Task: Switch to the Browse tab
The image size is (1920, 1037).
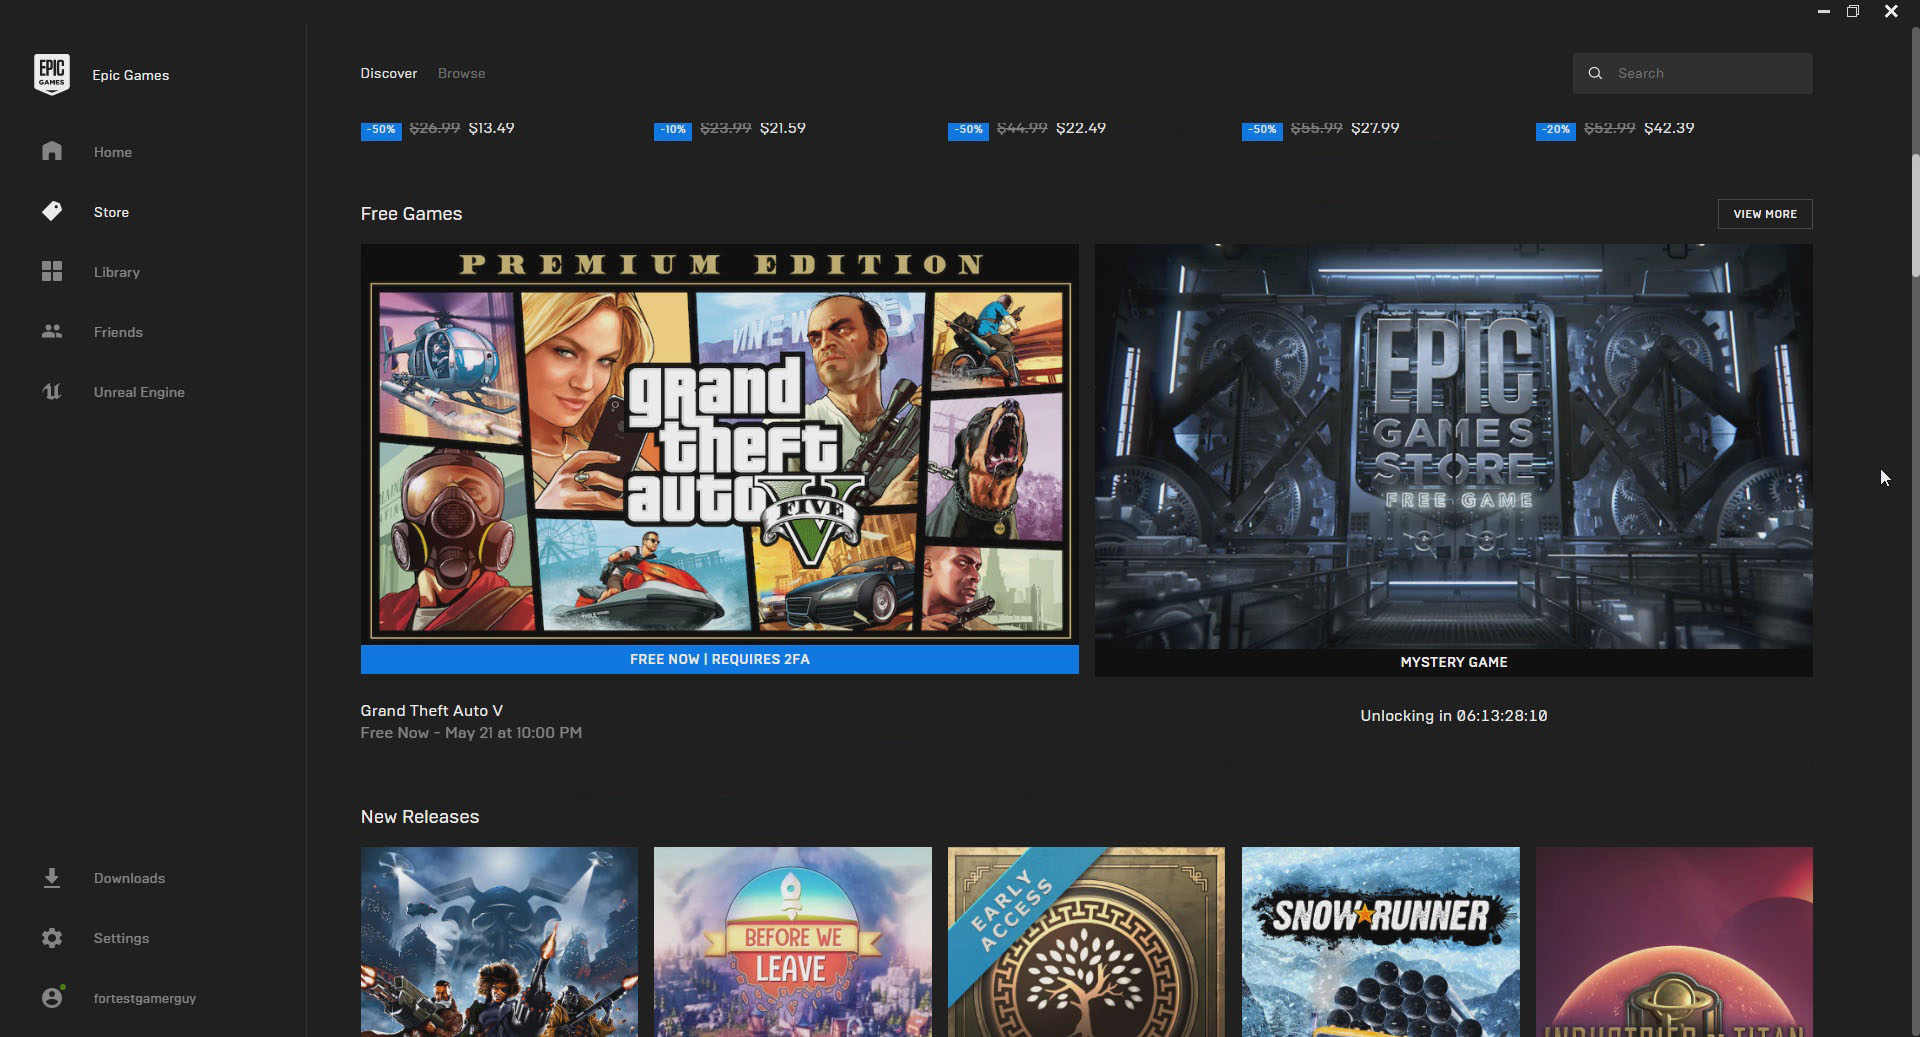Action: (x=461, y=73)
